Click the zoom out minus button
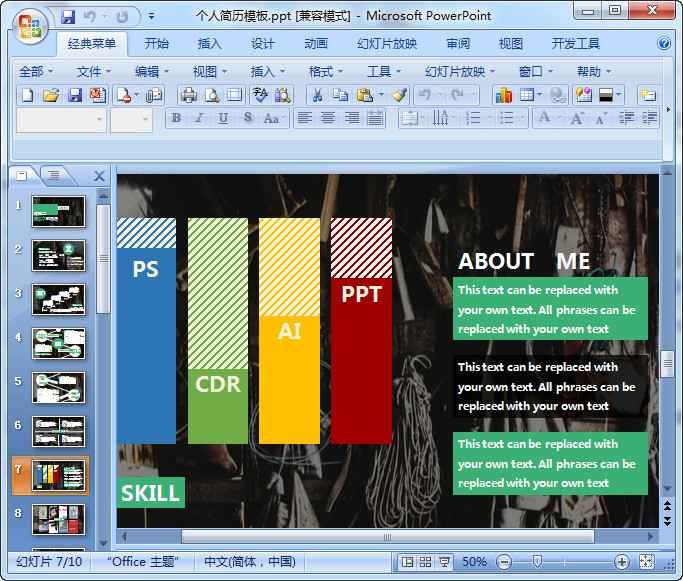Image resolution: width=683 pixels, height=581 pixels. (x=504, y=562)
